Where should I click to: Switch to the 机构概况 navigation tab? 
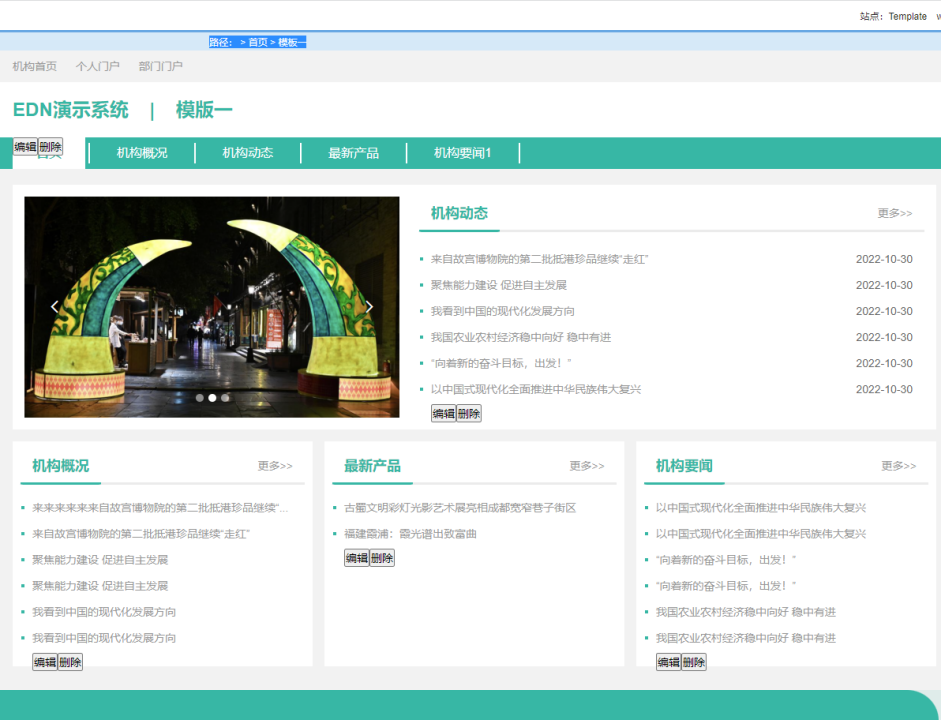142,153
